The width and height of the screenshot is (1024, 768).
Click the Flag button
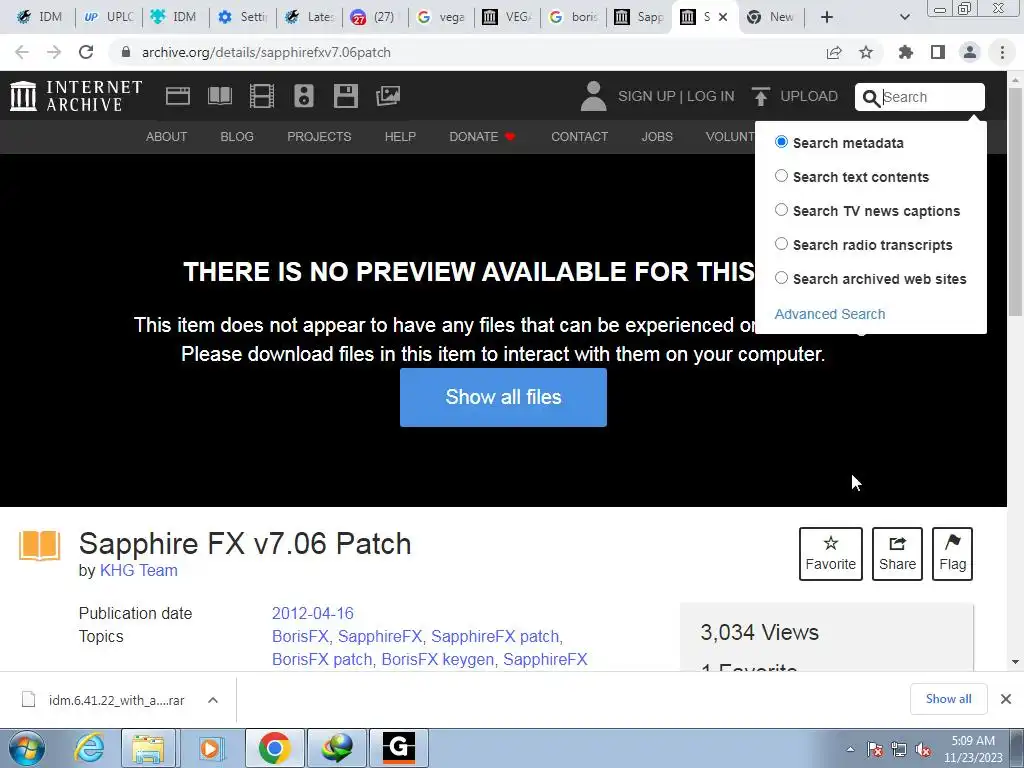[952, 554]
